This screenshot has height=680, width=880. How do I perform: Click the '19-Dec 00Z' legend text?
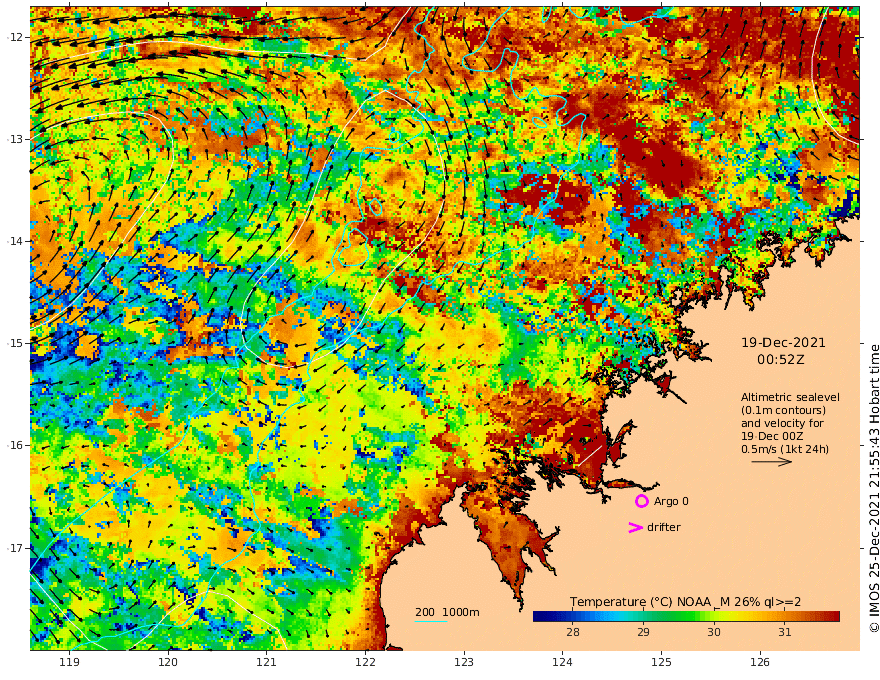[x=772, y=436]
